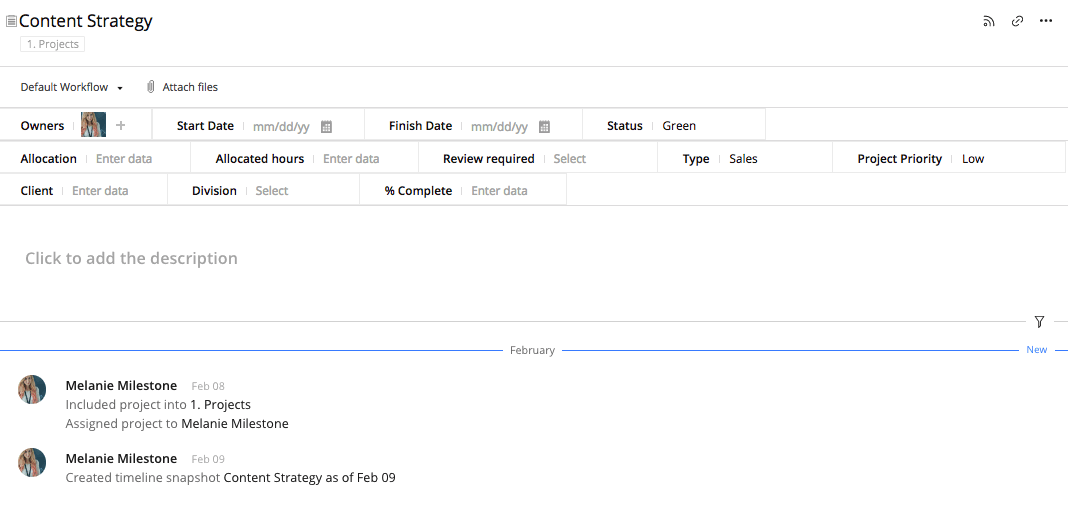Viewport: 1068px width, 506px height.
Task: Click the RSS follow icon
Action: 988,21
